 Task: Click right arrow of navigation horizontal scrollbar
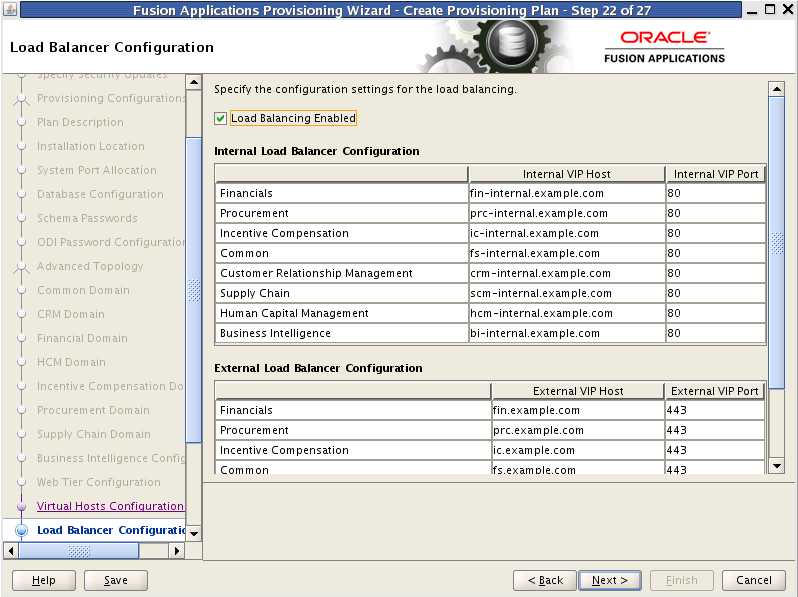point(177,551)
